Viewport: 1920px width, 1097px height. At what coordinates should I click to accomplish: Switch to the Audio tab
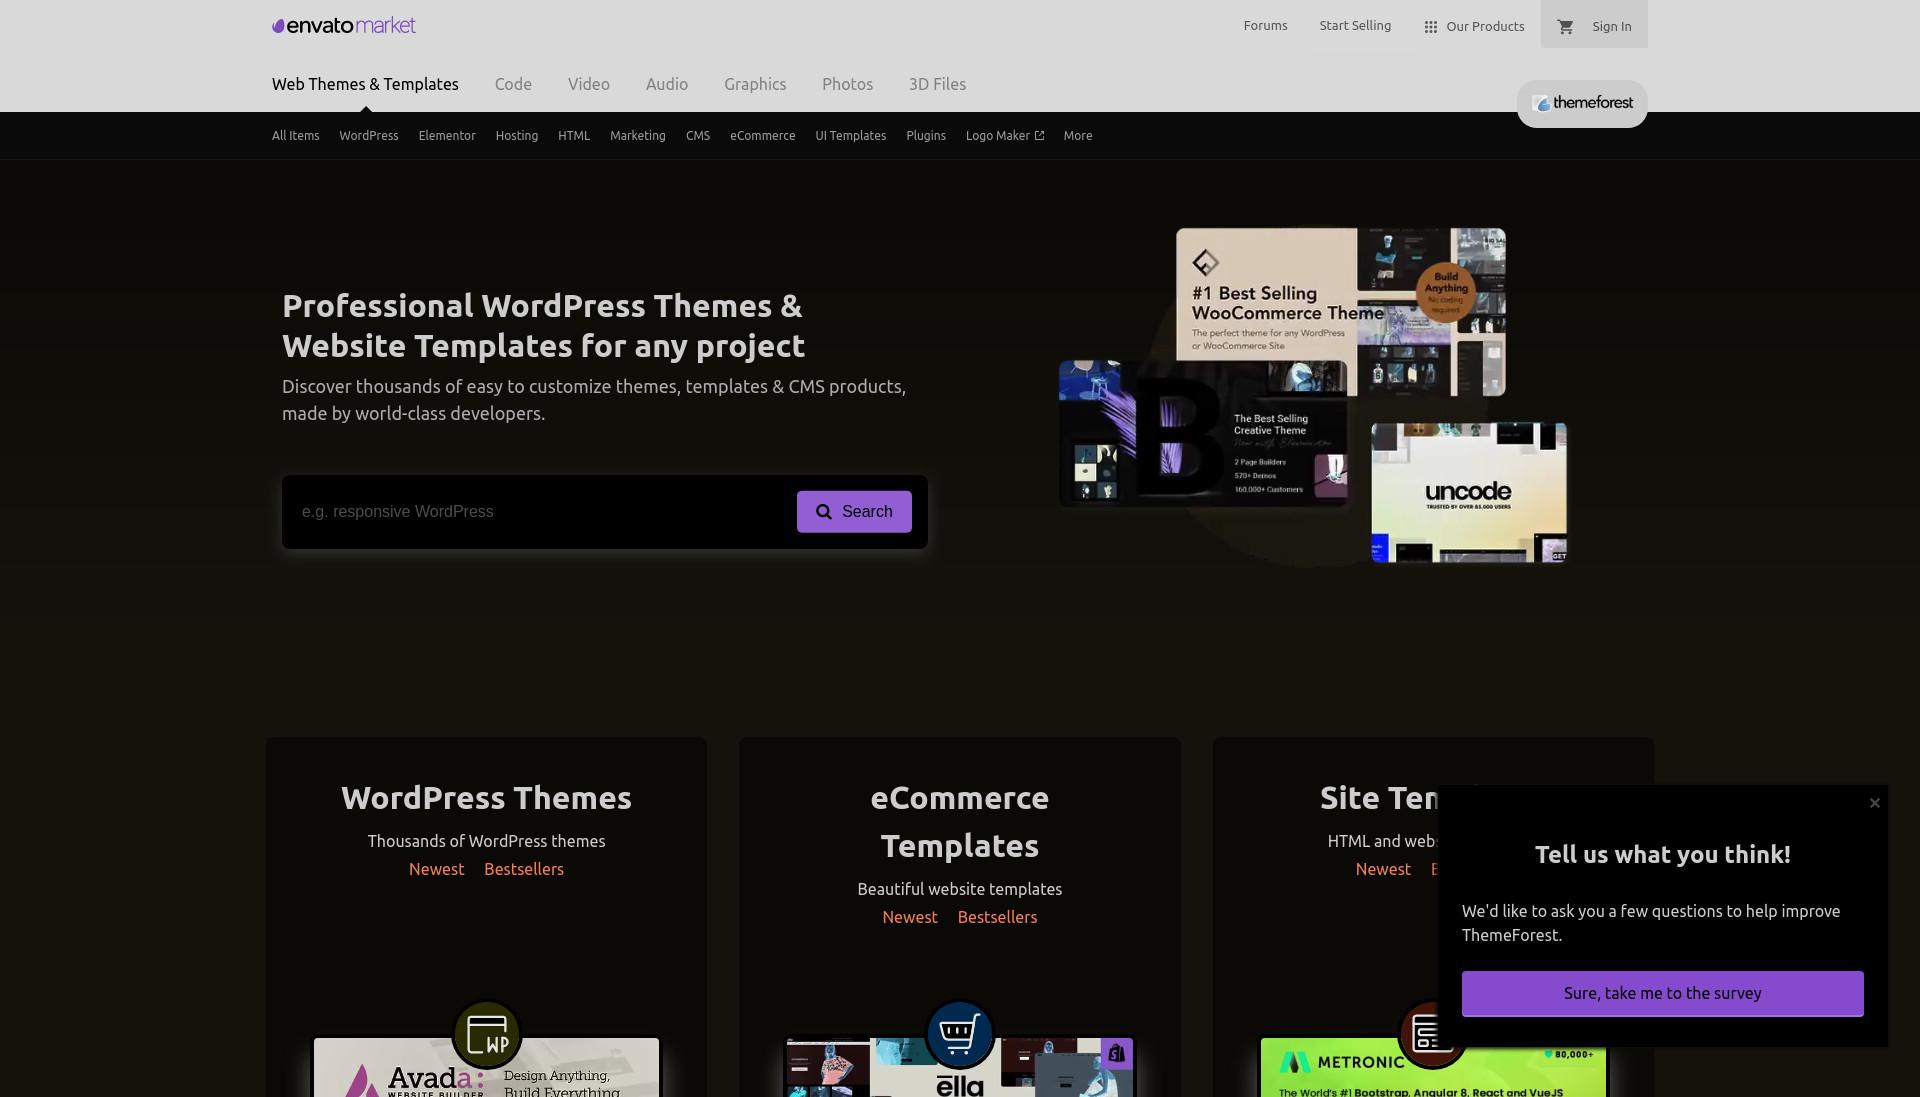pyautogui.click(x=667, y=84)
